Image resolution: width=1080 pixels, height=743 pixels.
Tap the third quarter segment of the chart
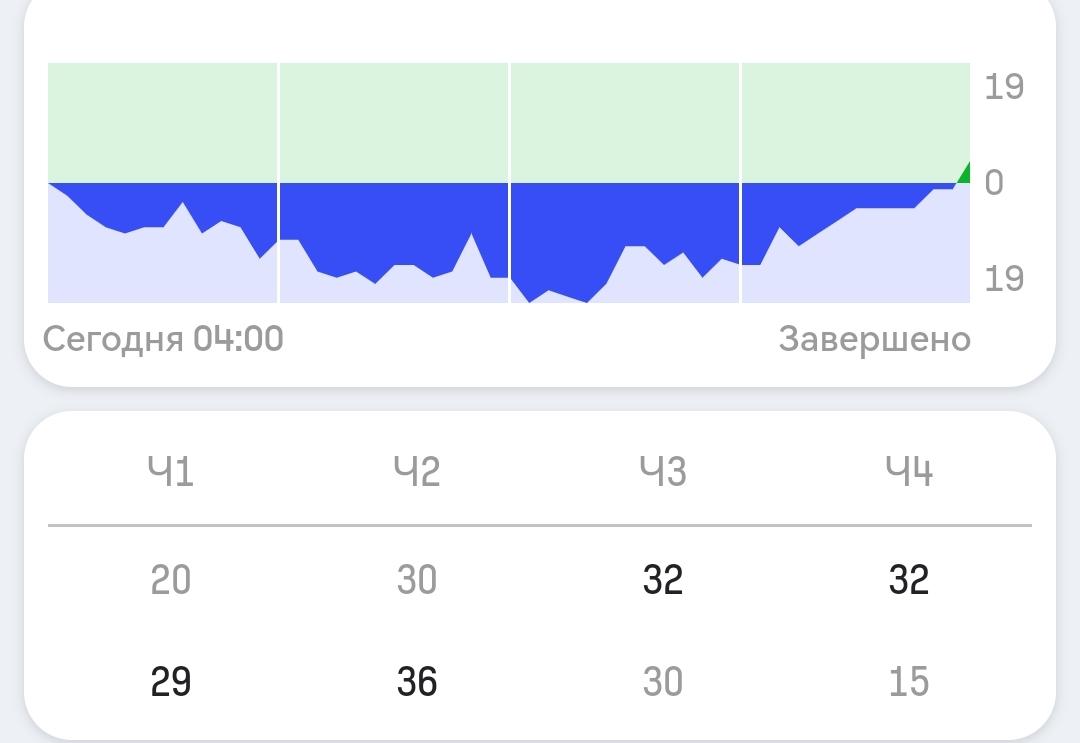pos(625,182)
